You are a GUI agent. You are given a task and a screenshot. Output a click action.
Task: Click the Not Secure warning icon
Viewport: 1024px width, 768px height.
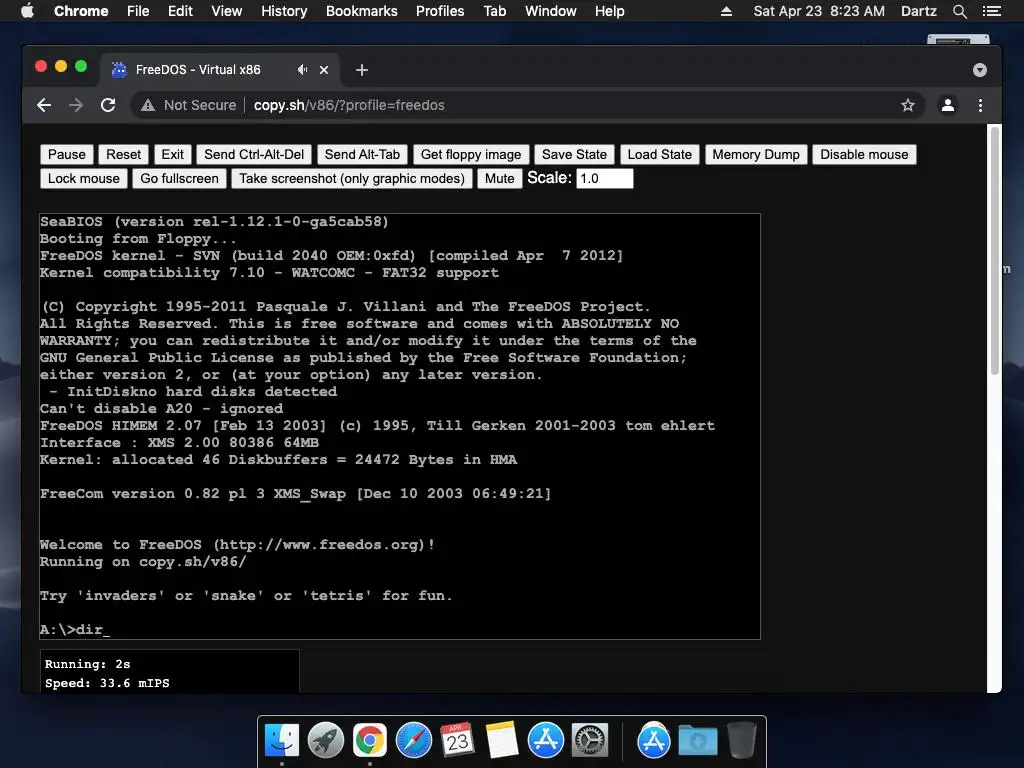click(x=148, y=105)
